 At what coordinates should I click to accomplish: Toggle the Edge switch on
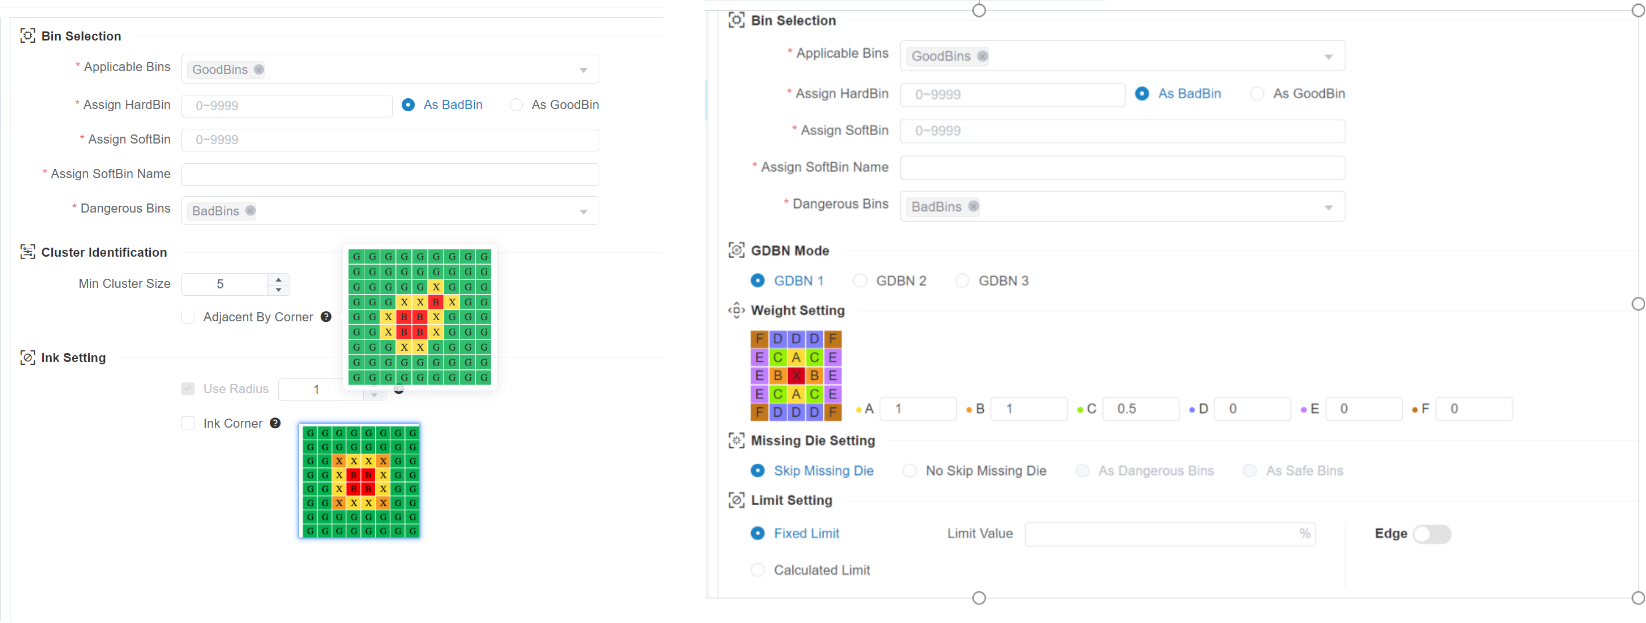point(1432,534)
